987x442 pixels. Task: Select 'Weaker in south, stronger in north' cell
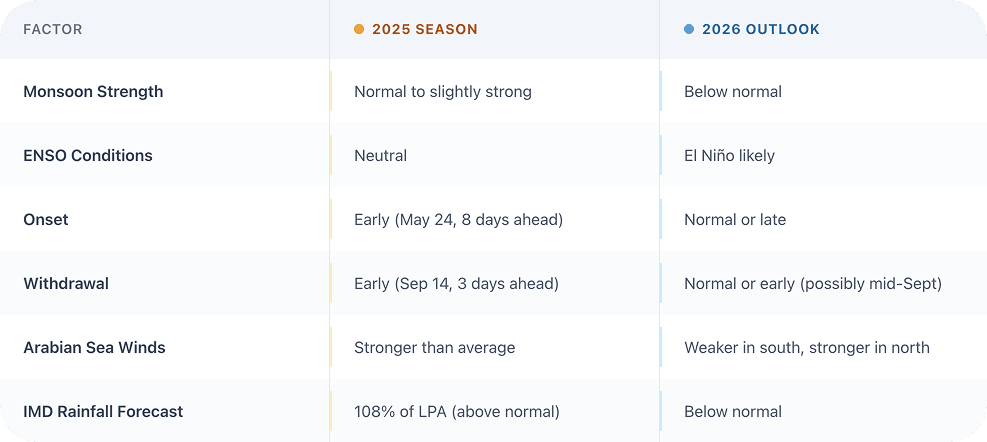(807, 348)
